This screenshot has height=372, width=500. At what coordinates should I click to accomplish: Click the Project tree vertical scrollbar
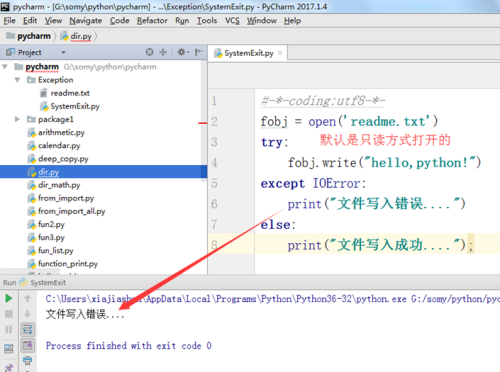tap(204, 121)
